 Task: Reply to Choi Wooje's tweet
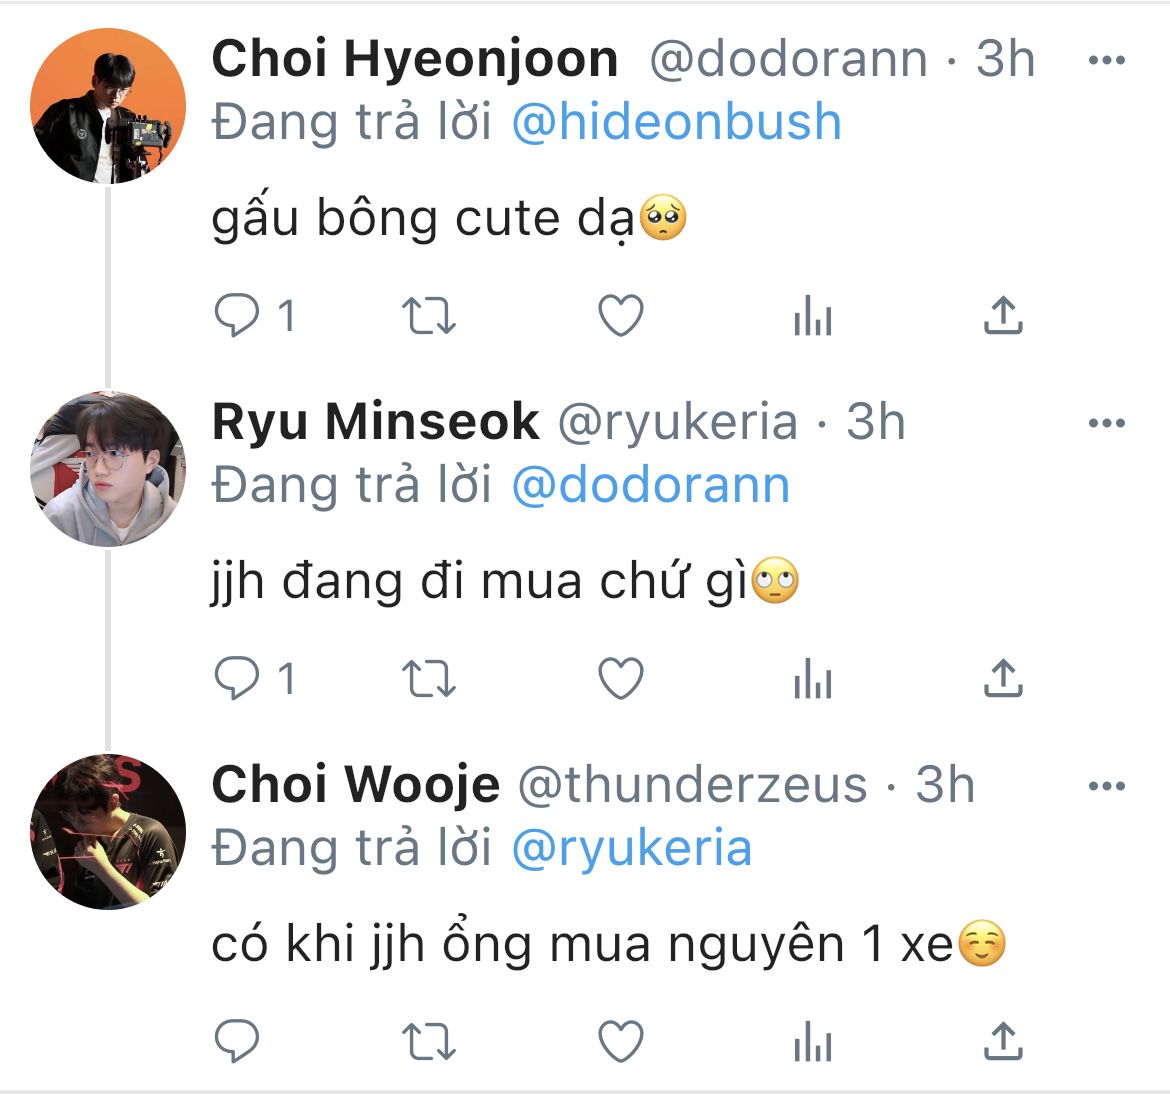tap(238, 1042)
